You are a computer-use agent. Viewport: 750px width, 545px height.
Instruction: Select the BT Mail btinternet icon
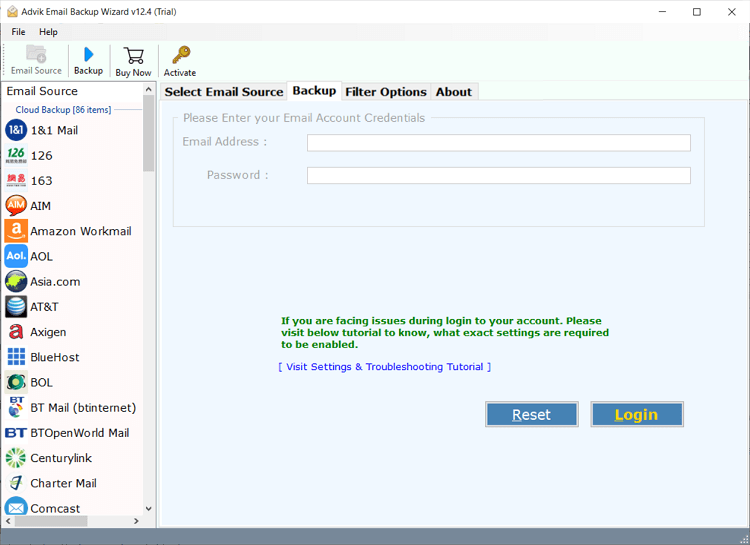(16, 407)
